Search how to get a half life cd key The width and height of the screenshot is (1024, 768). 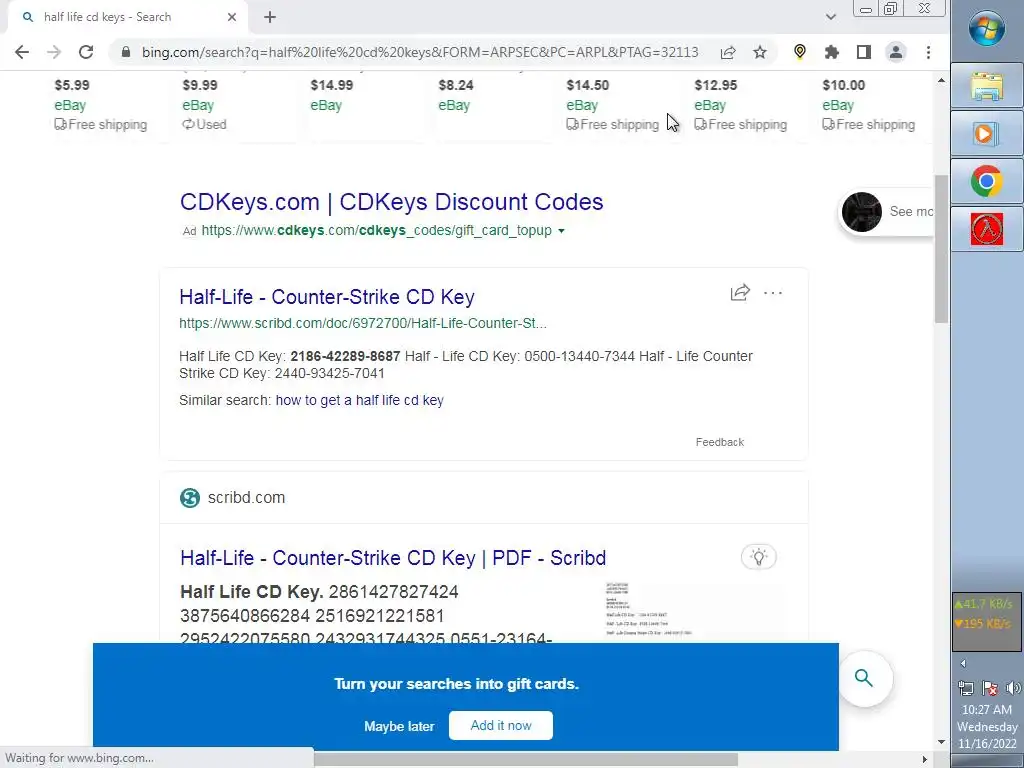click(359, 400)
